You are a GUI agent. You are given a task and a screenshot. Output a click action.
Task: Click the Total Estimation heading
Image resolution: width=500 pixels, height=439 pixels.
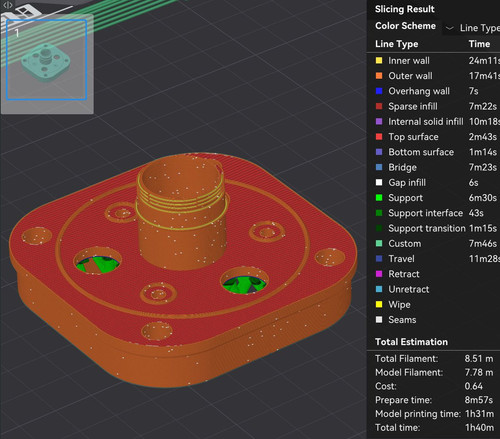pyautogui.click(x=411, y=342)
